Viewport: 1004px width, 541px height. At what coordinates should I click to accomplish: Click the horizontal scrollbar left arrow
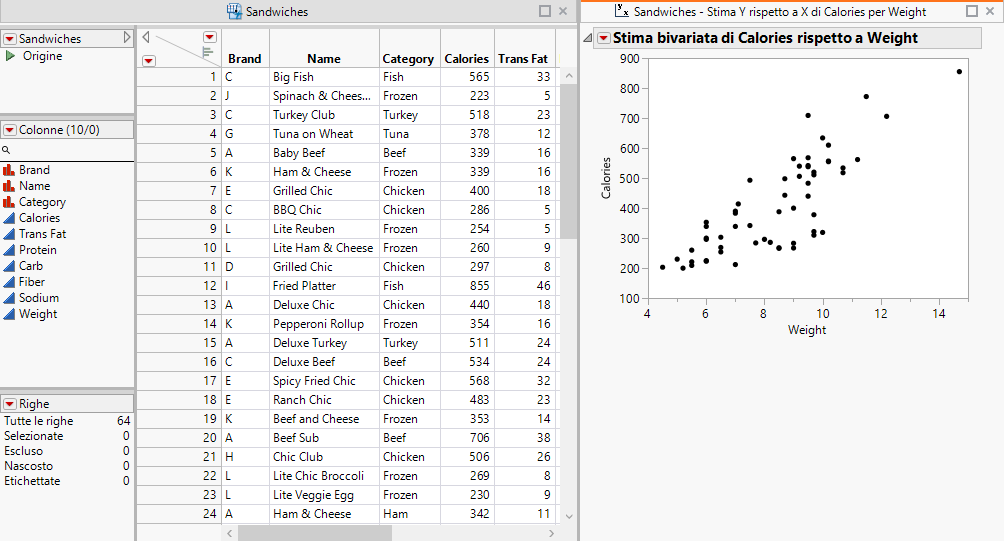[x=230, y=533]
